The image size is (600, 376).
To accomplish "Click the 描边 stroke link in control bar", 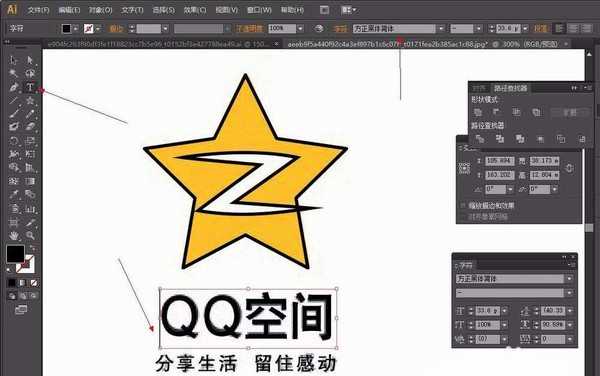I will [x=116, y=29].
